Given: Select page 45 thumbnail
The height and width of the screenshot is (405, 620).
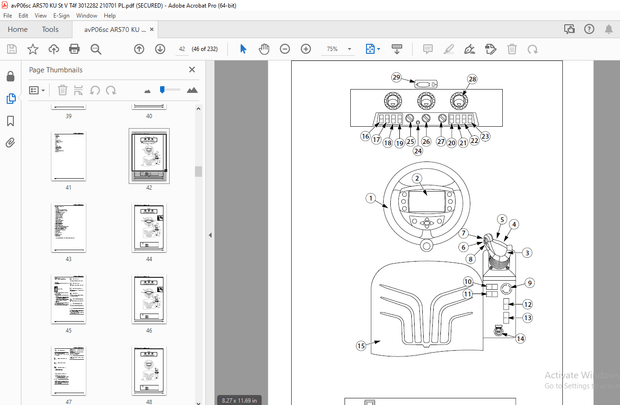Looking at the screenshot, I should [68, 299].
